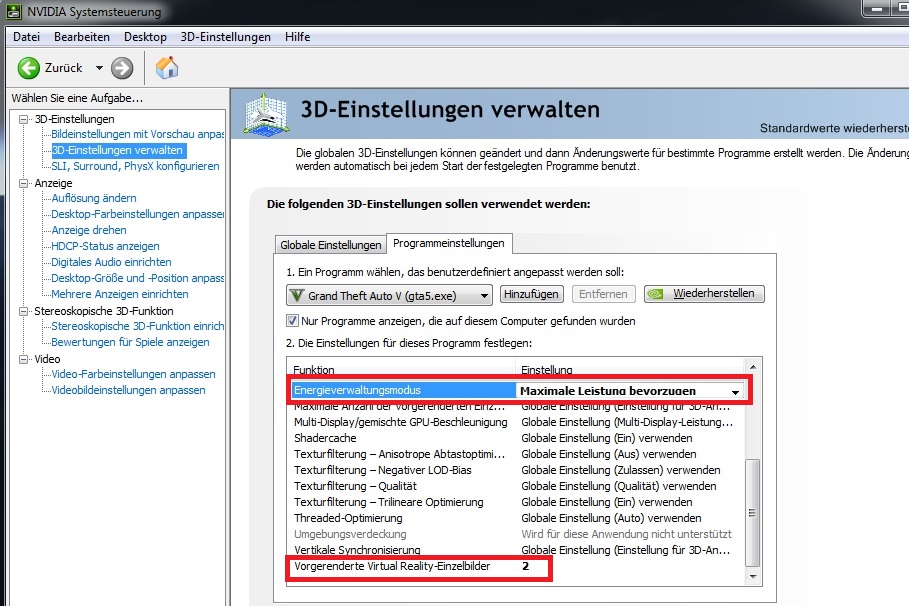The height and width of the screenshot is (606, 909).
Task: Open 'Anzeige drehen' task
Action: (89, 230)
